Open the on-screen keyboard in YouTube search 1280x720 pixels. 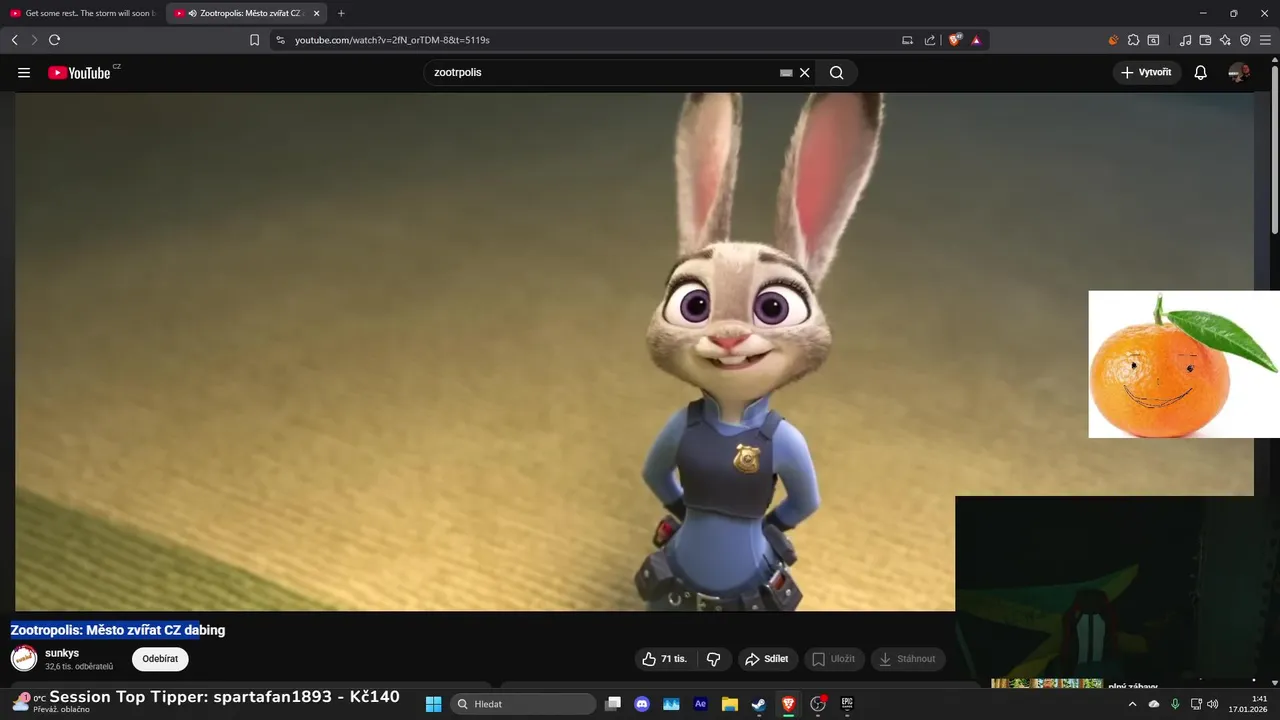(786, 72)
